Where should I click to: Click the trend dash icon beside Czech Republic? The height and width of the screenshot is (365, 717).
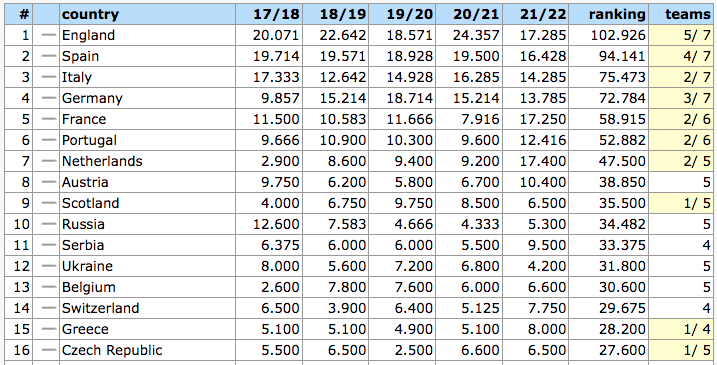pyautogui.click(x=48, y=350)
